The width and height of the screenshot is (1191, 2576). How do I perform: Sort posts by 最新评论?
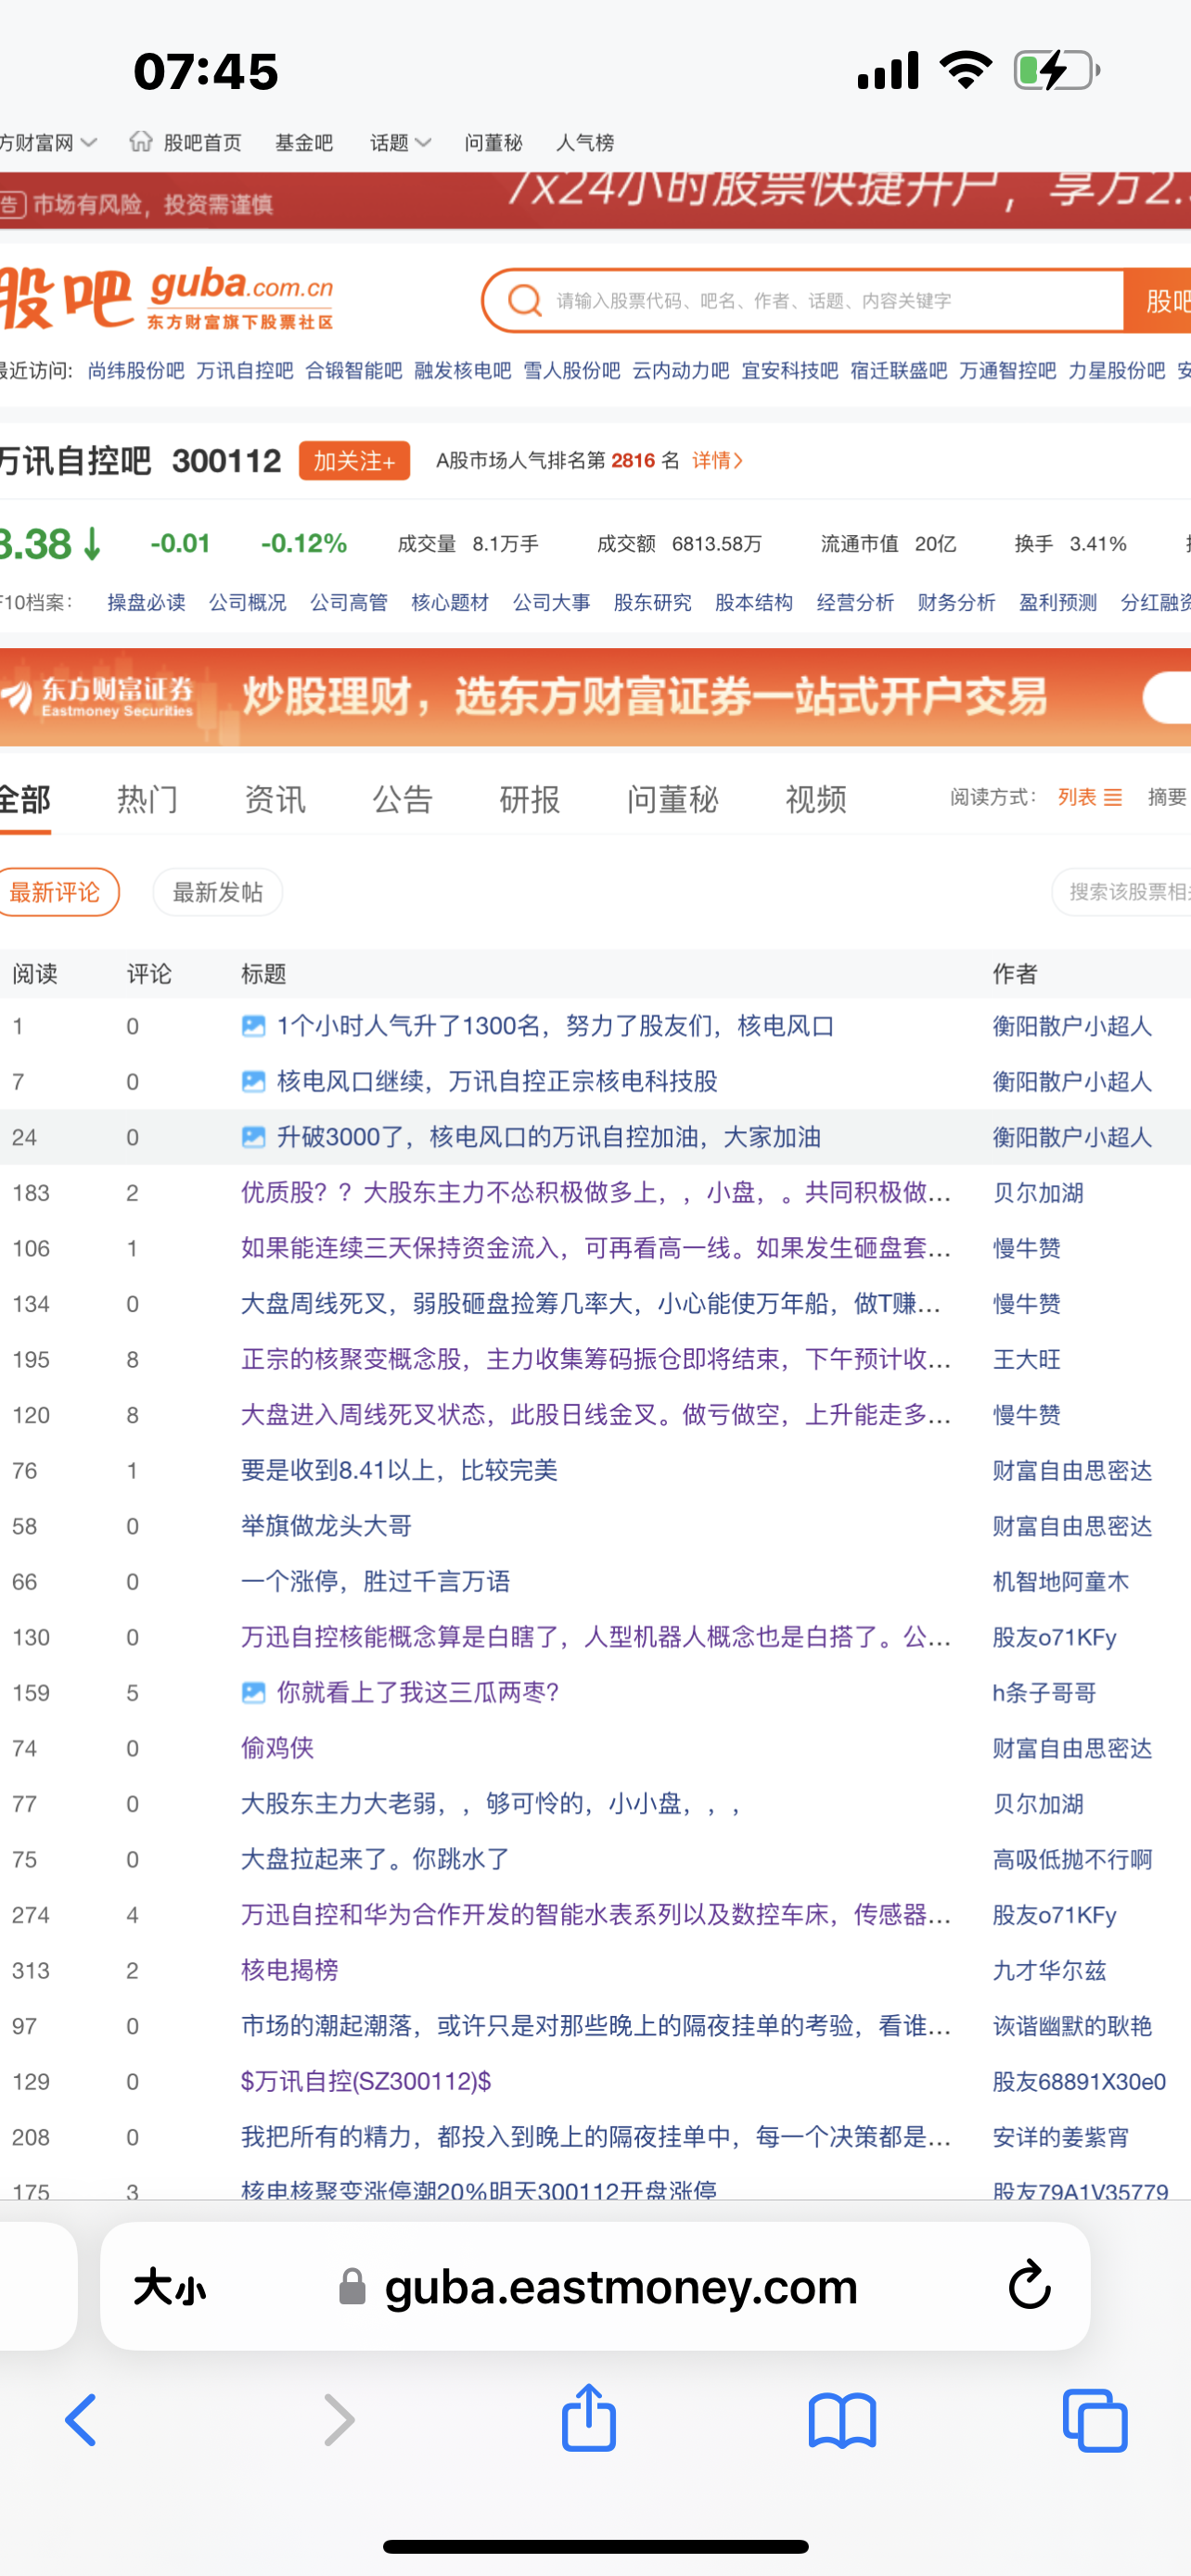click(x=58, y=892)
